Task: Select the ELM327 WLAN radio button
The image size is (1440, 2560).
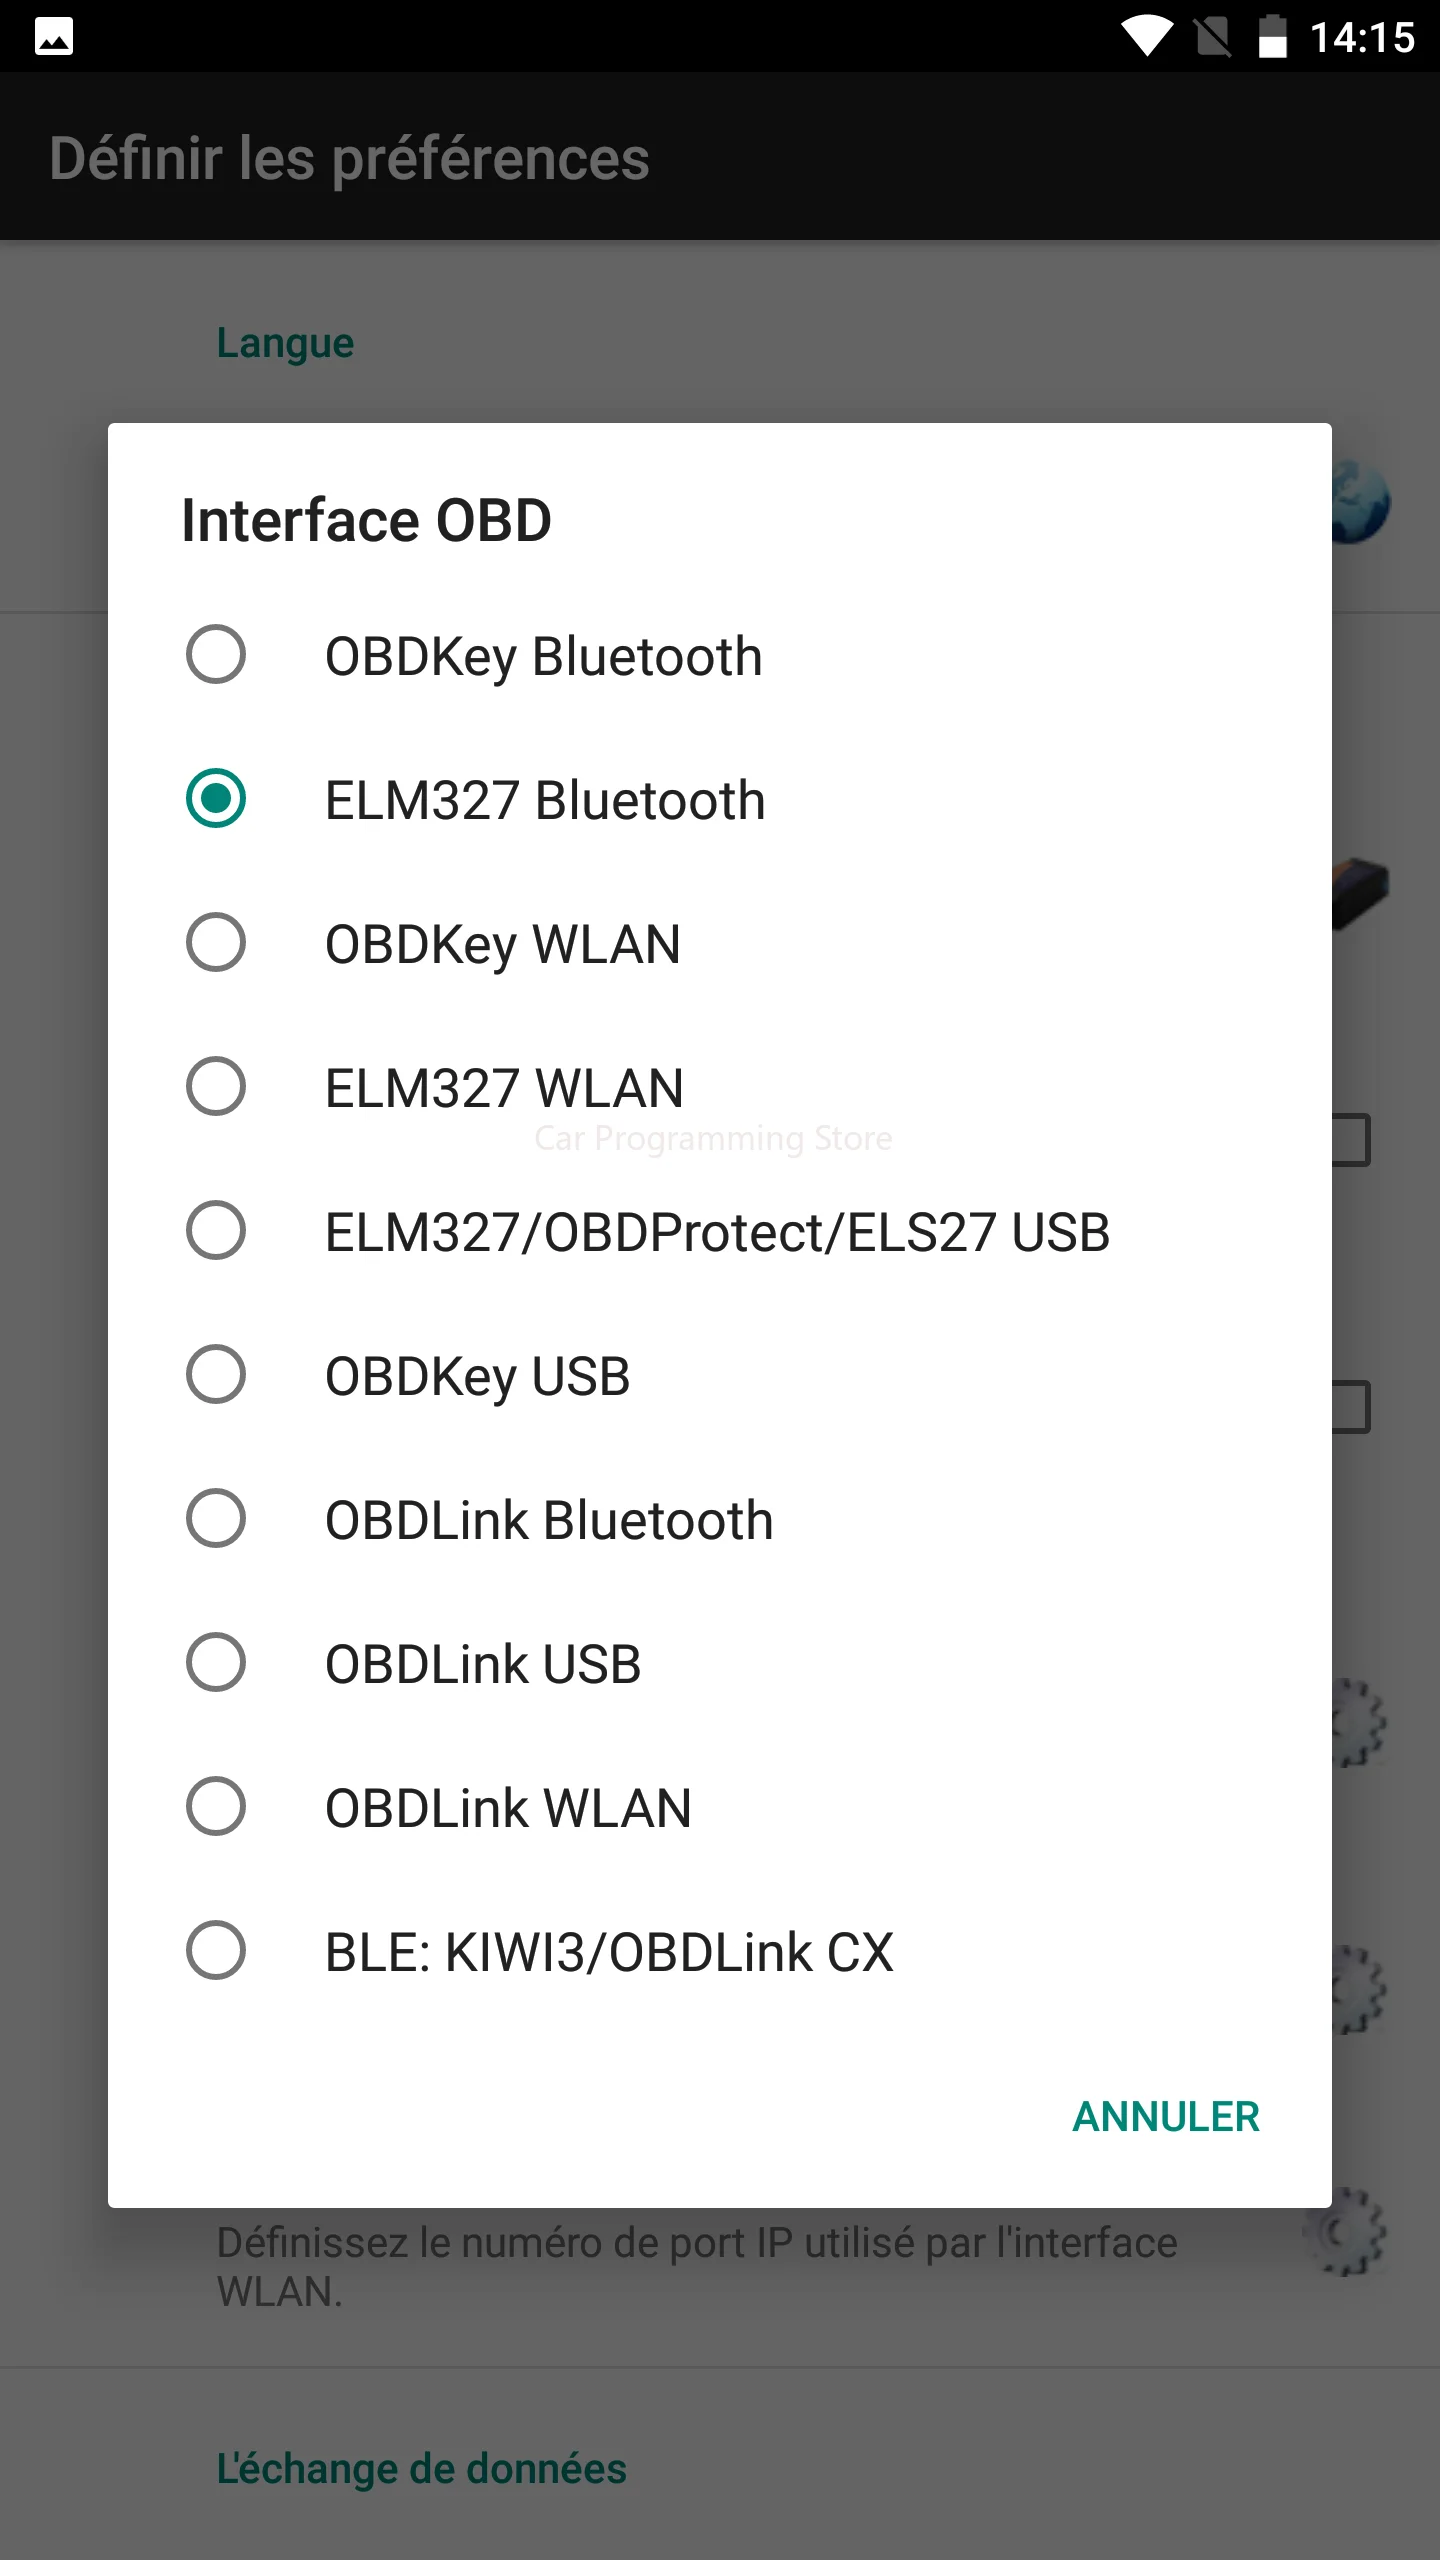Action: tap(216, 1087)
